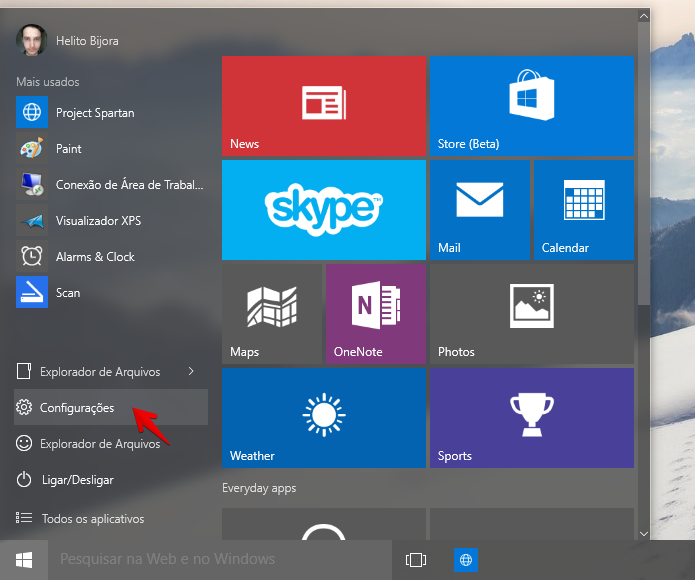Click the Mais usados heading
This screenshot has height=580, width=695.
coord(48,82)
